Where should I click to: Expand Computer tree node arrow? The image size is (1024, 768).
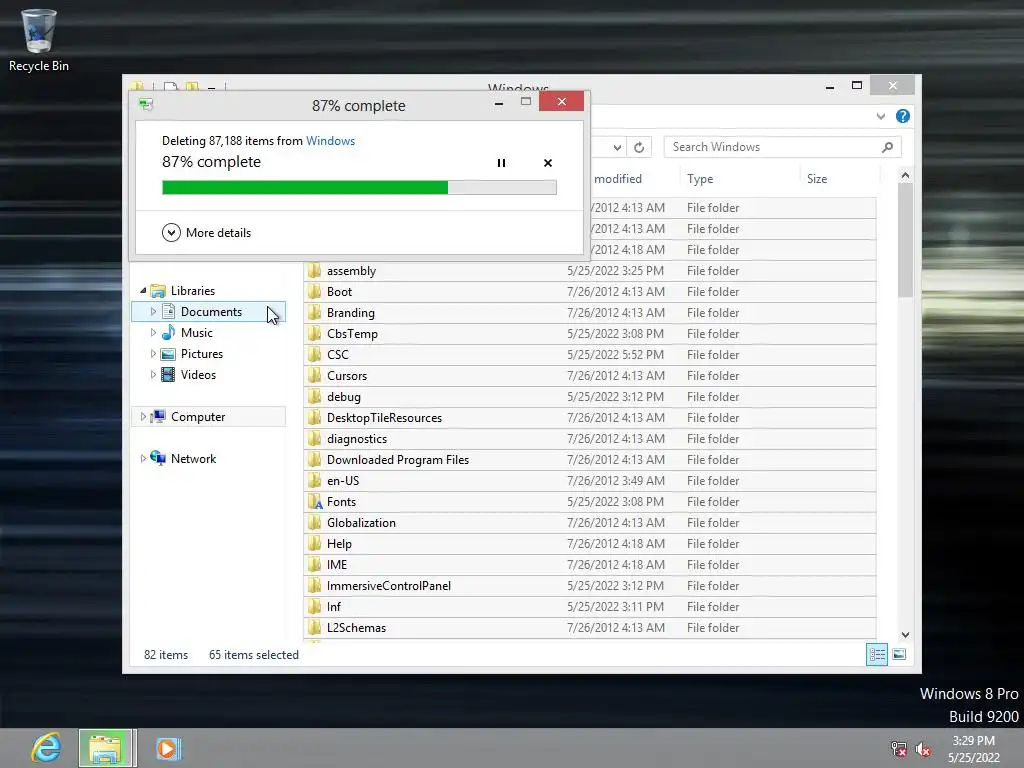coord(143,417)
